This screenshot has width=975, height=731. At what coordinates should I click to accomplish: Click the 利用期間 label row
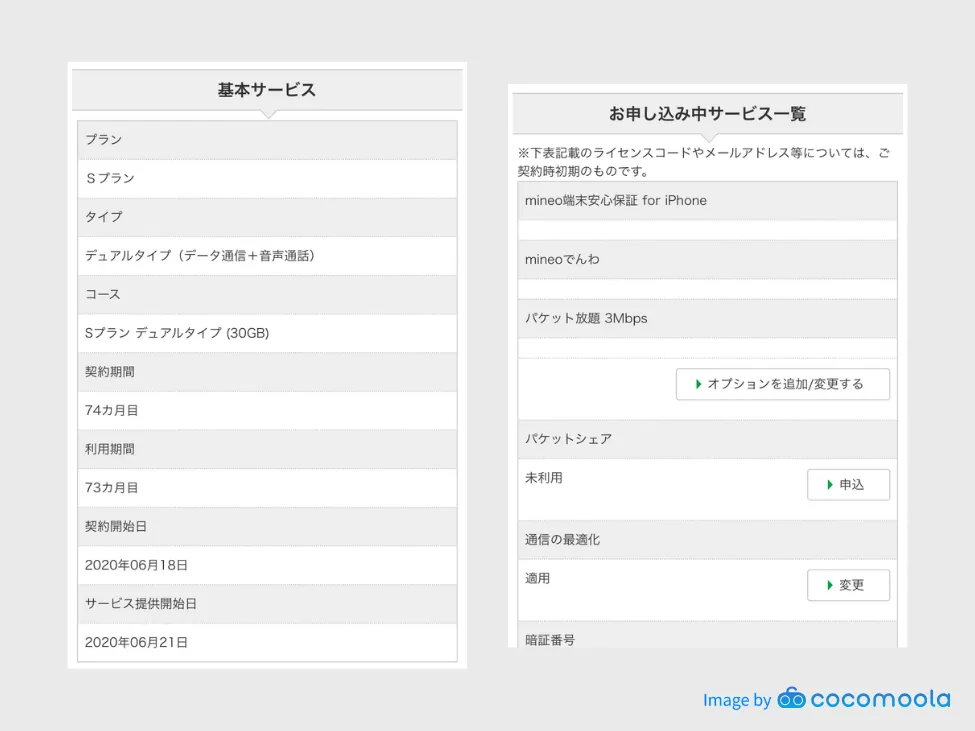267,449
